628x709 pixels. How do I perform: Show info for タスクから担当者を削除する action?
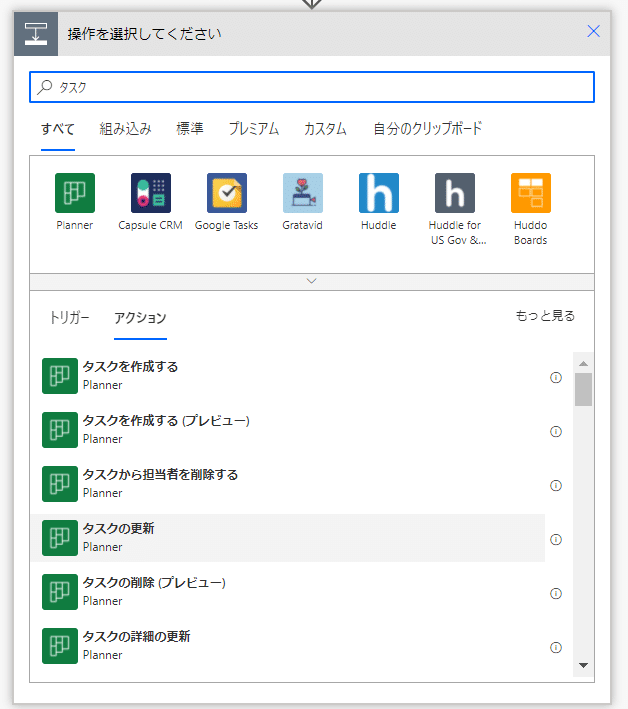[x=556, y=486]
